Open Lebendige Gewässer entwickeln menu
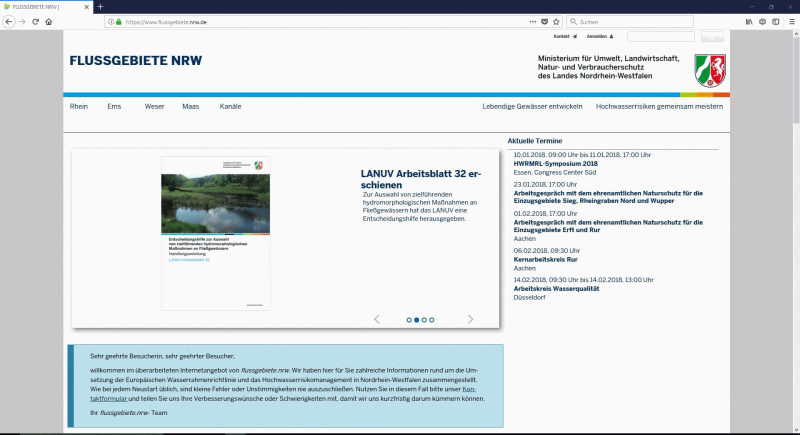The image size is (800, 435). tap(532, 107)
